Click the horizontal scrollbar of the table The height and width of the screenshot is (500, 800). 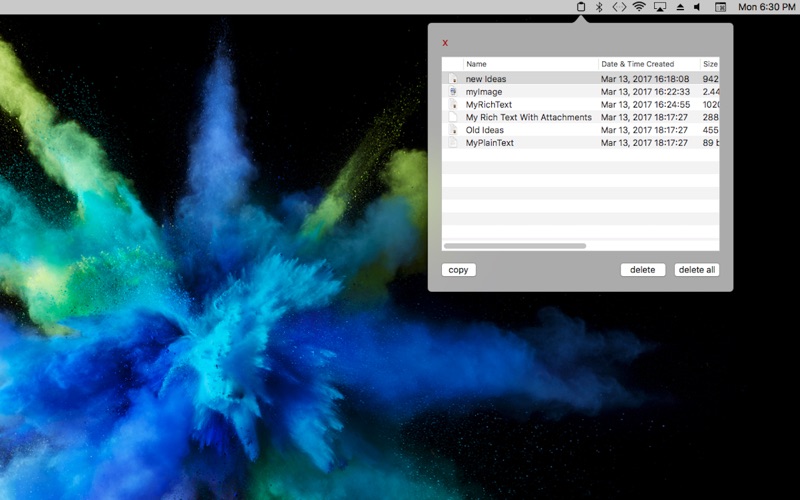tap(515, 246)
